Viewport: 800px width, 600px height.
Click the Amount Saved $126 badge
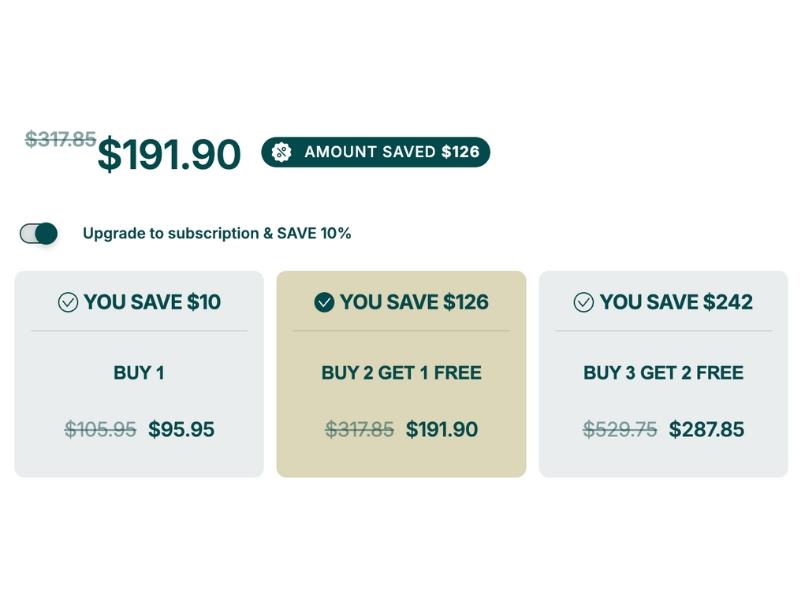pos(391,152)
